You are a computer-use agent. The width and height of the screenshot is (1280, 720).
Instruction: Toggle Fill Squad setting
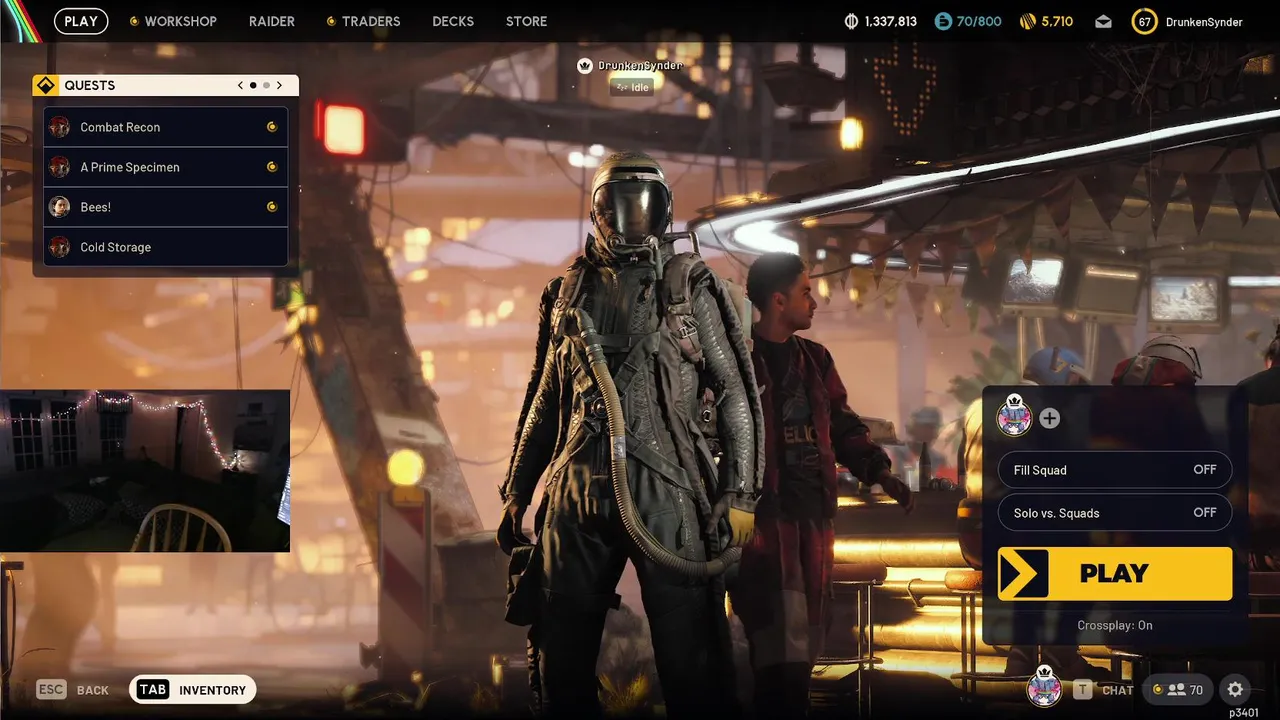[x=1115, y=470]
